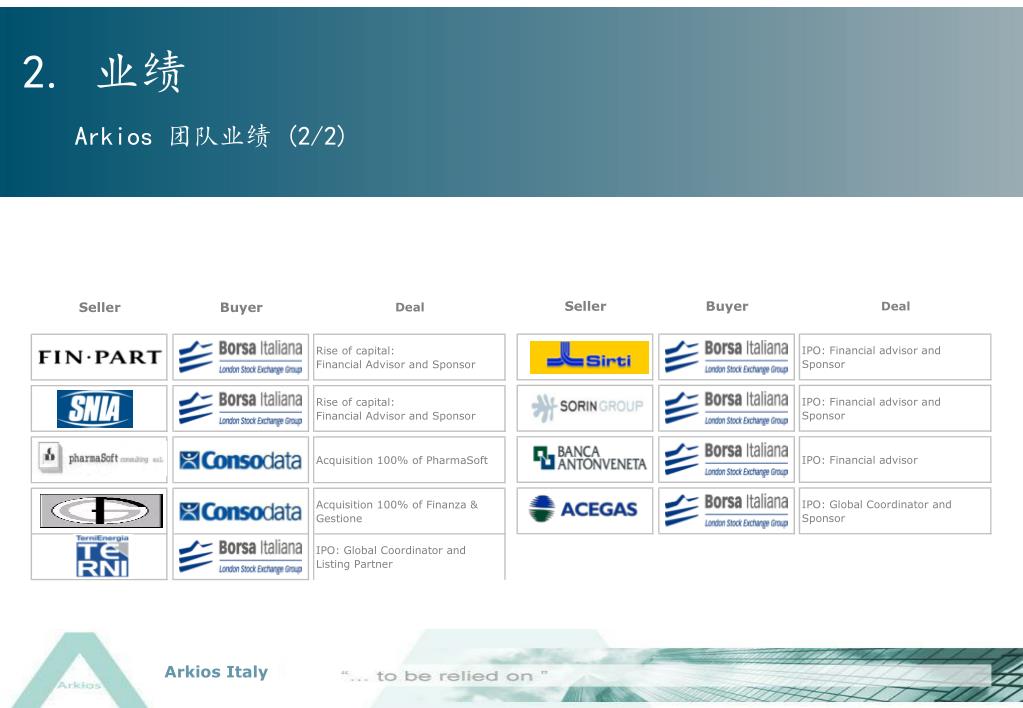This screenshot has width=1023, height=708.
Task: Click the pharmaSoft seller logo
Action: pos(100,458)
